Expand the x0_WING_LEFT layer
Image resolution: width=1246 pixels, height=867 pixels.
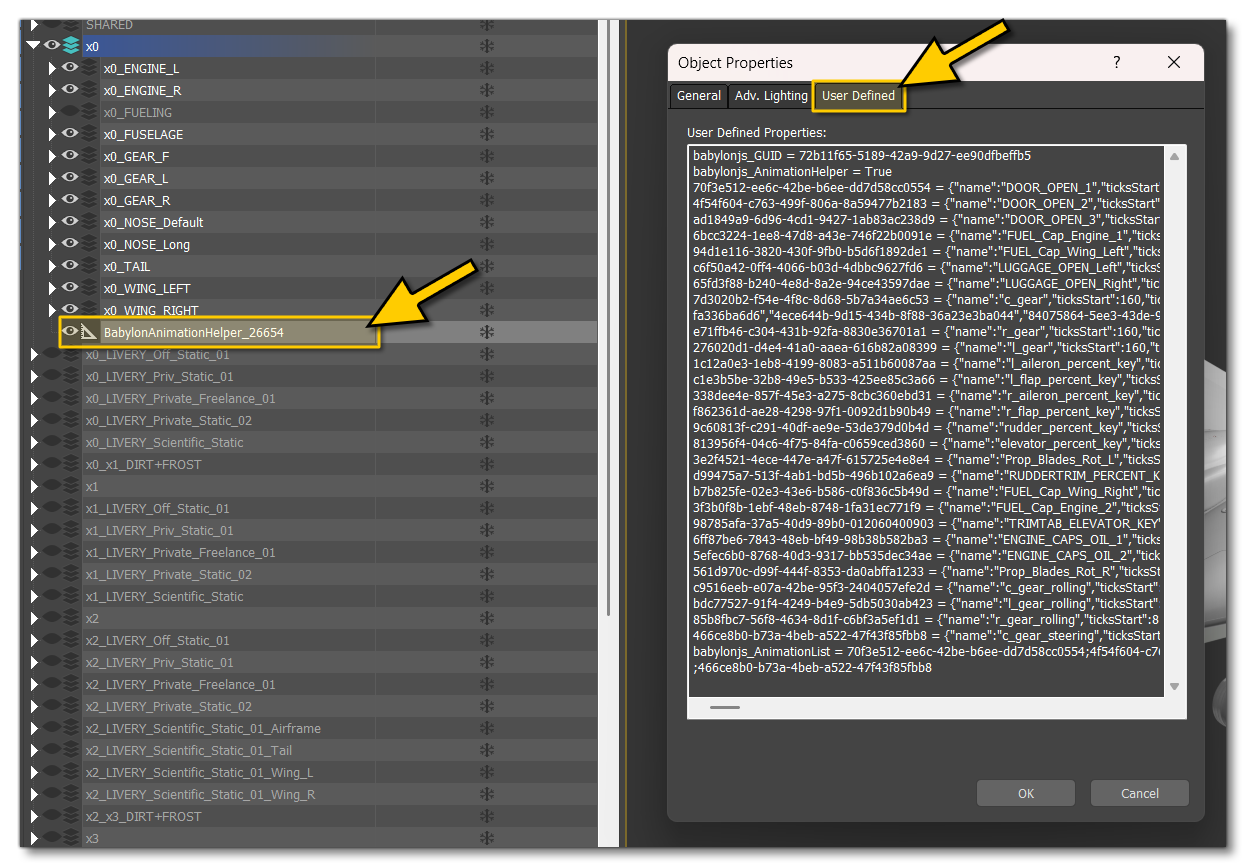52,288
